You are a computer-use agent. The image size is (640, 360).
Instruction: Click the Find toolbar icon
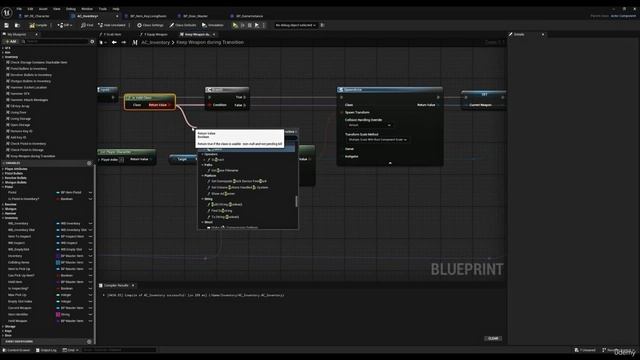coord(87,25)
